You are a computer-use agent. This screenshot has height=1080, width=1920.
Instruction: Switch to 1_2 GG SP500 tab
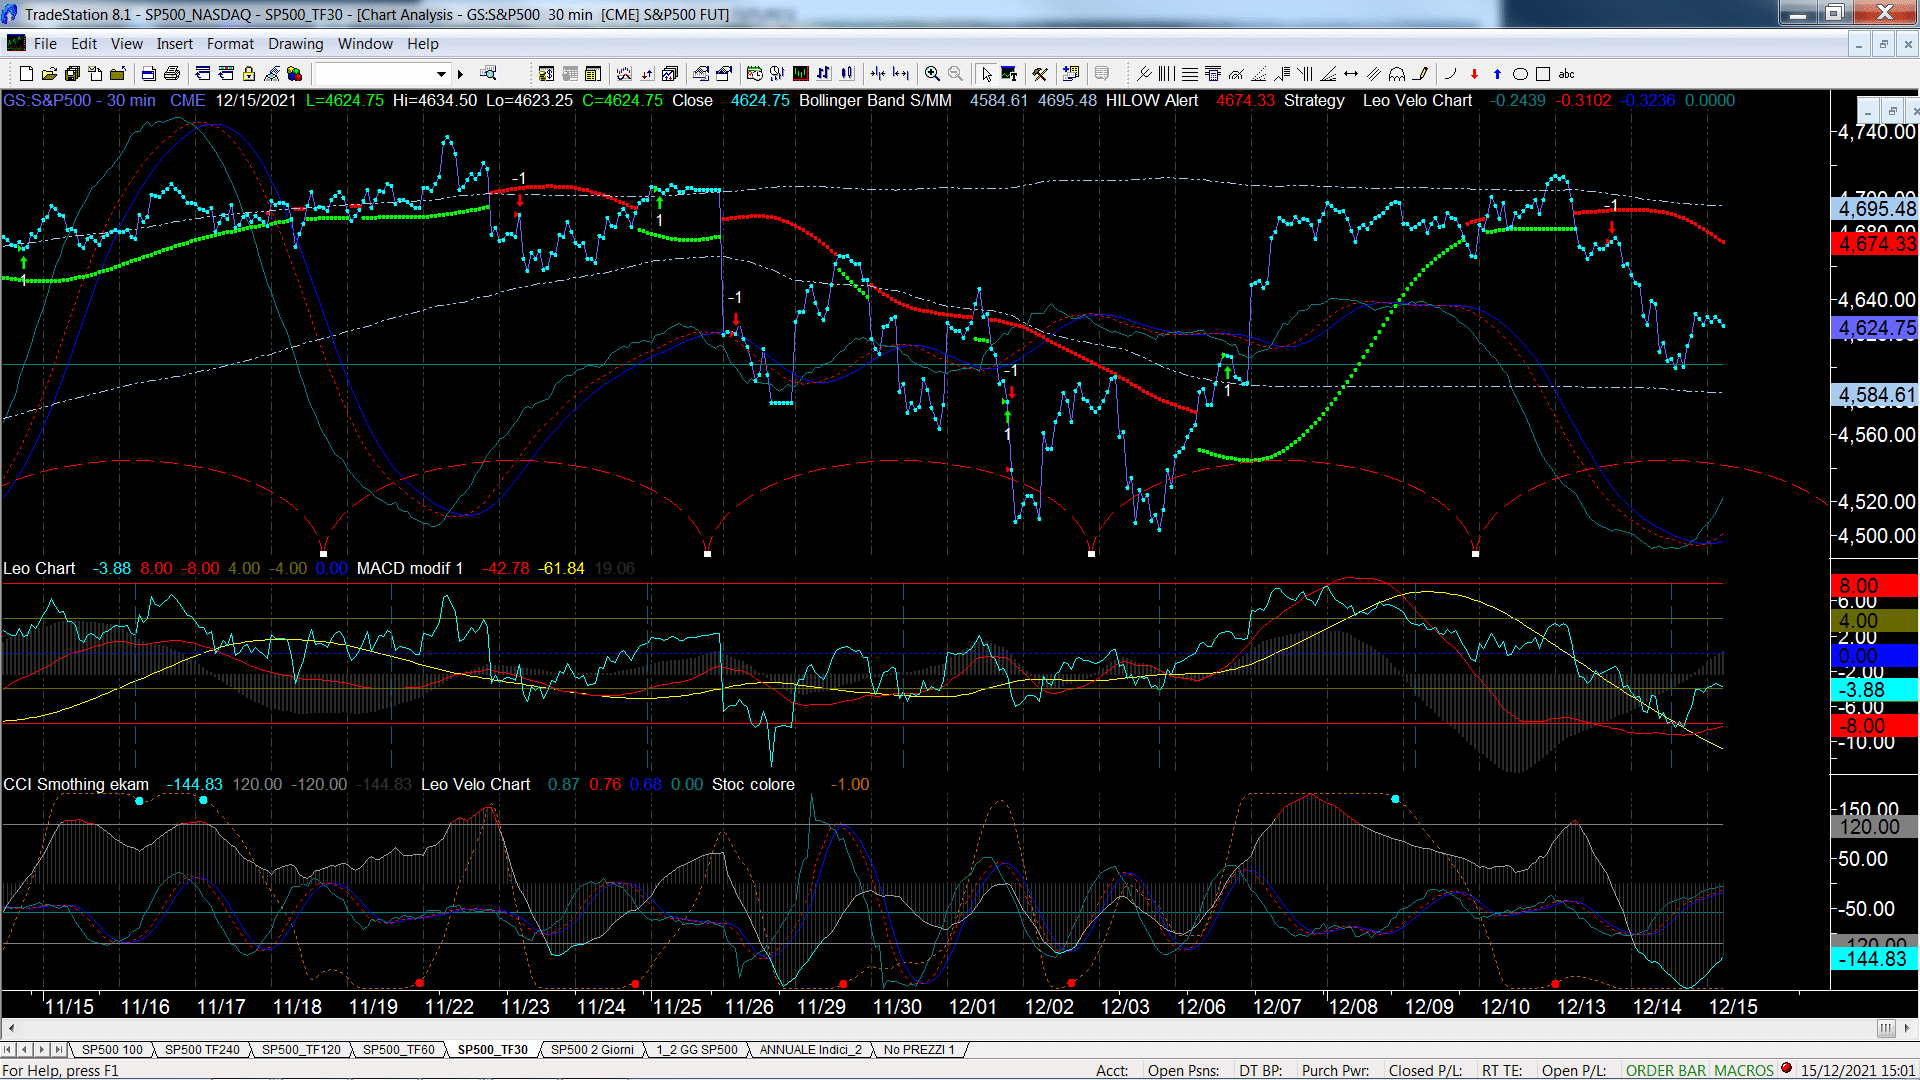(697, 1049)
